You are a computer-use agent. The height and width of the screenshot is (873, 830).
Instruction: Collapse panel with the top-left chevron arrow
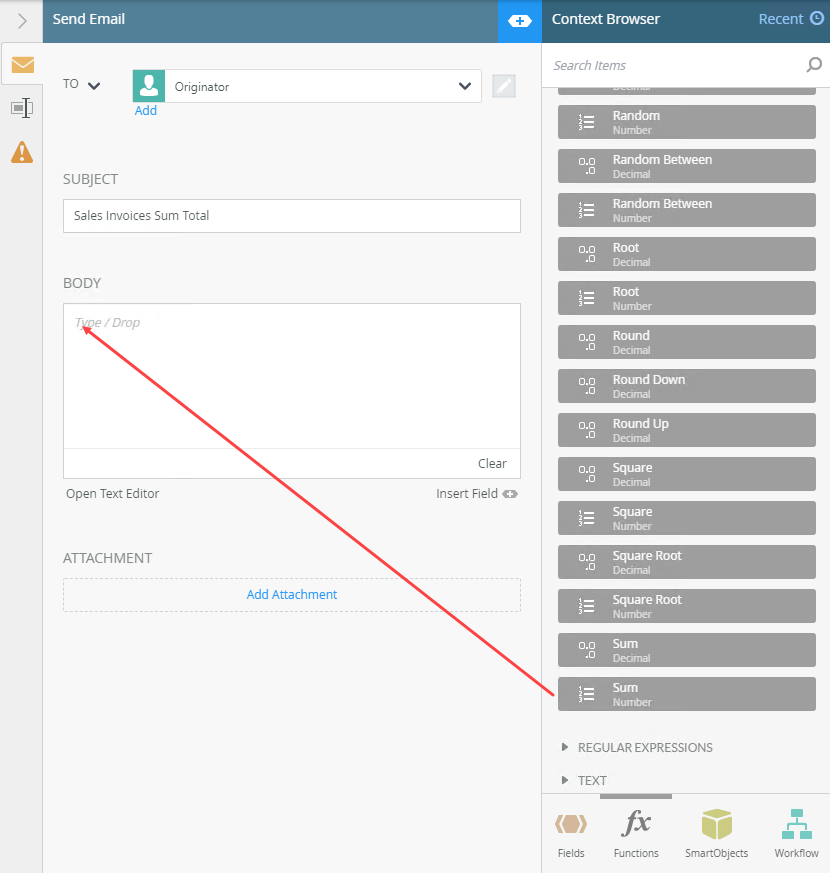(22, 21)
